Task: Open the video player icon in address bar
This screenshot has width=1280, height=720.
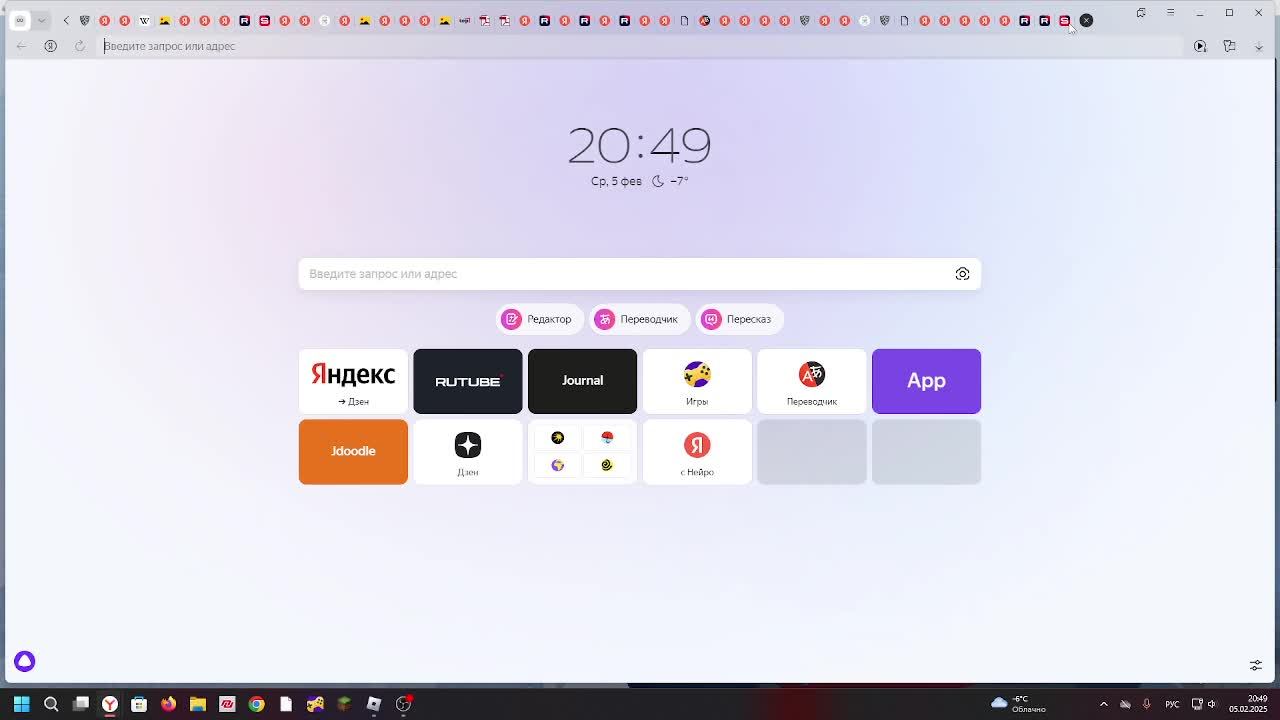Action: pos(1200,46)
